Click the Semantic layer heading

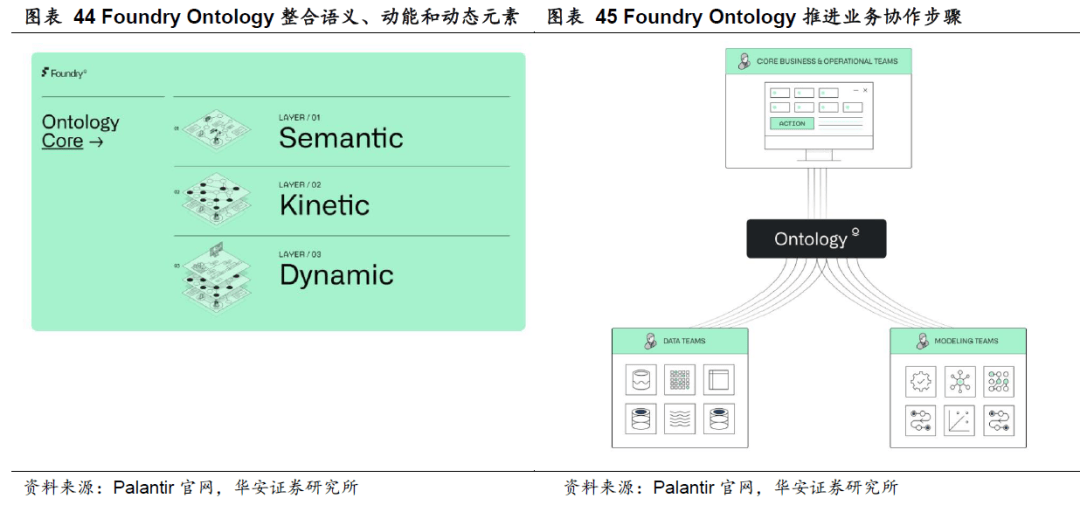tap(340, 138)
